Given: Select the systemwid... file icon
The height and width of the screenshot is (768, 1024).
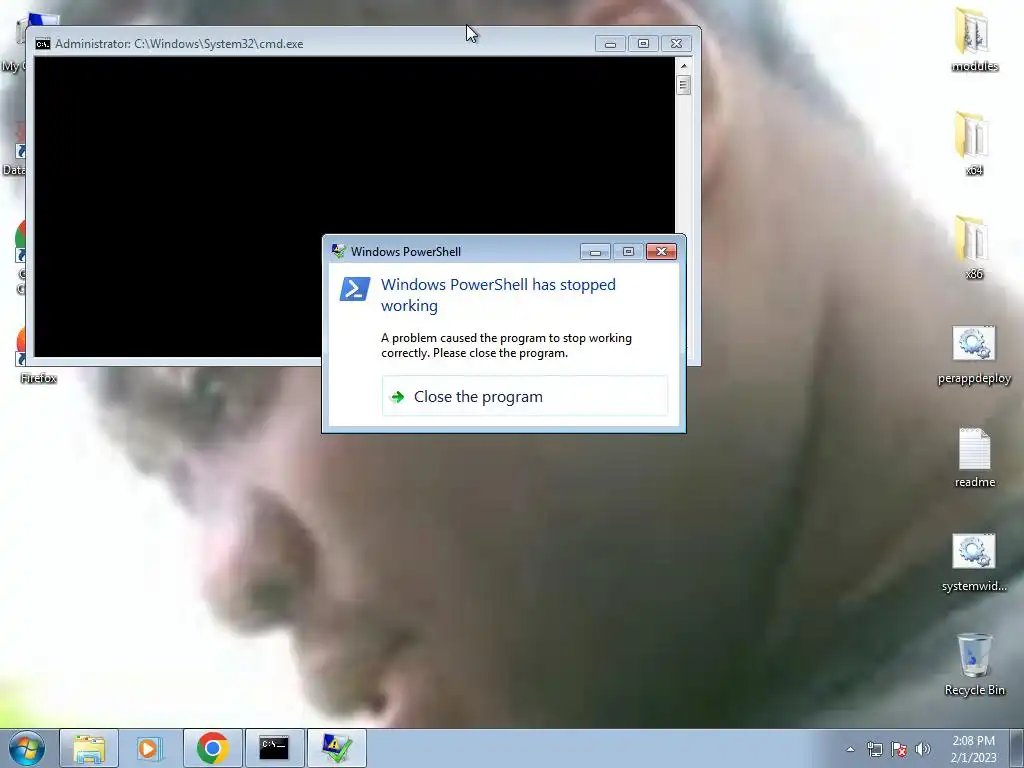Looking at the screenshot, I should [x=974, y=562].
